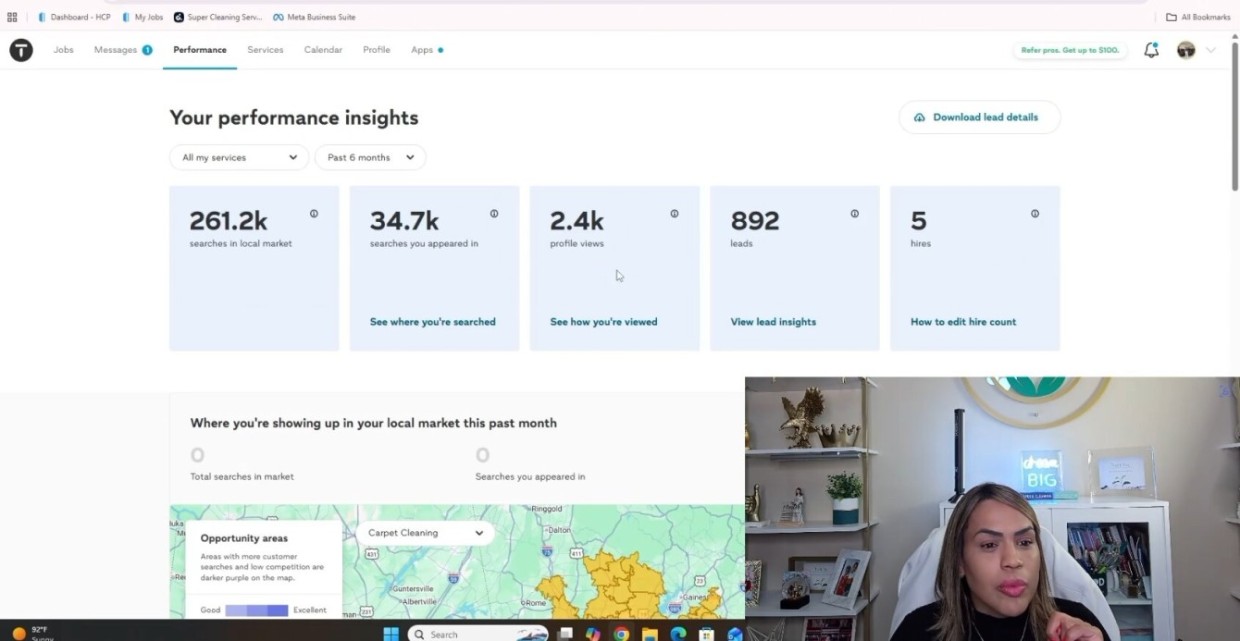Open All Bookmarks folder
This screenshot has height=641, width=1240.
click(1198, 17)
